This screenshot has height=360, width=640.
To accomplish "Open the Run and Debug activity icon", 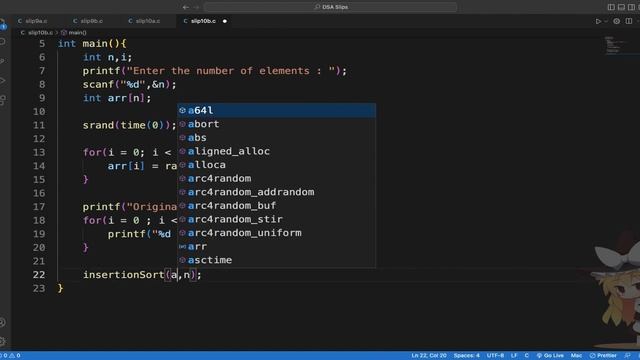I will coord(3,81).
